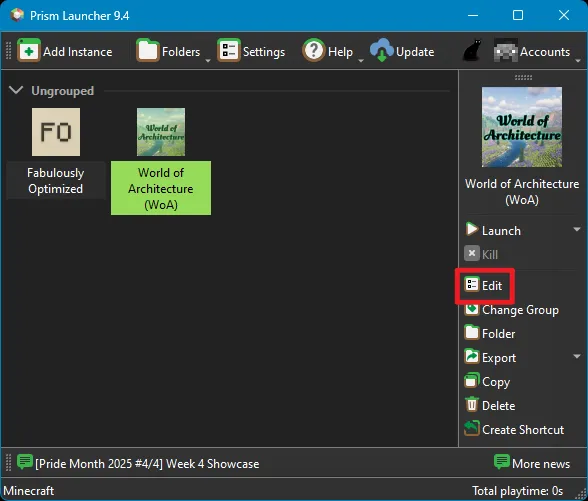Expand the Export dropdown arrow
Viewport: 588px width, 501px height.
click(577, 356)
